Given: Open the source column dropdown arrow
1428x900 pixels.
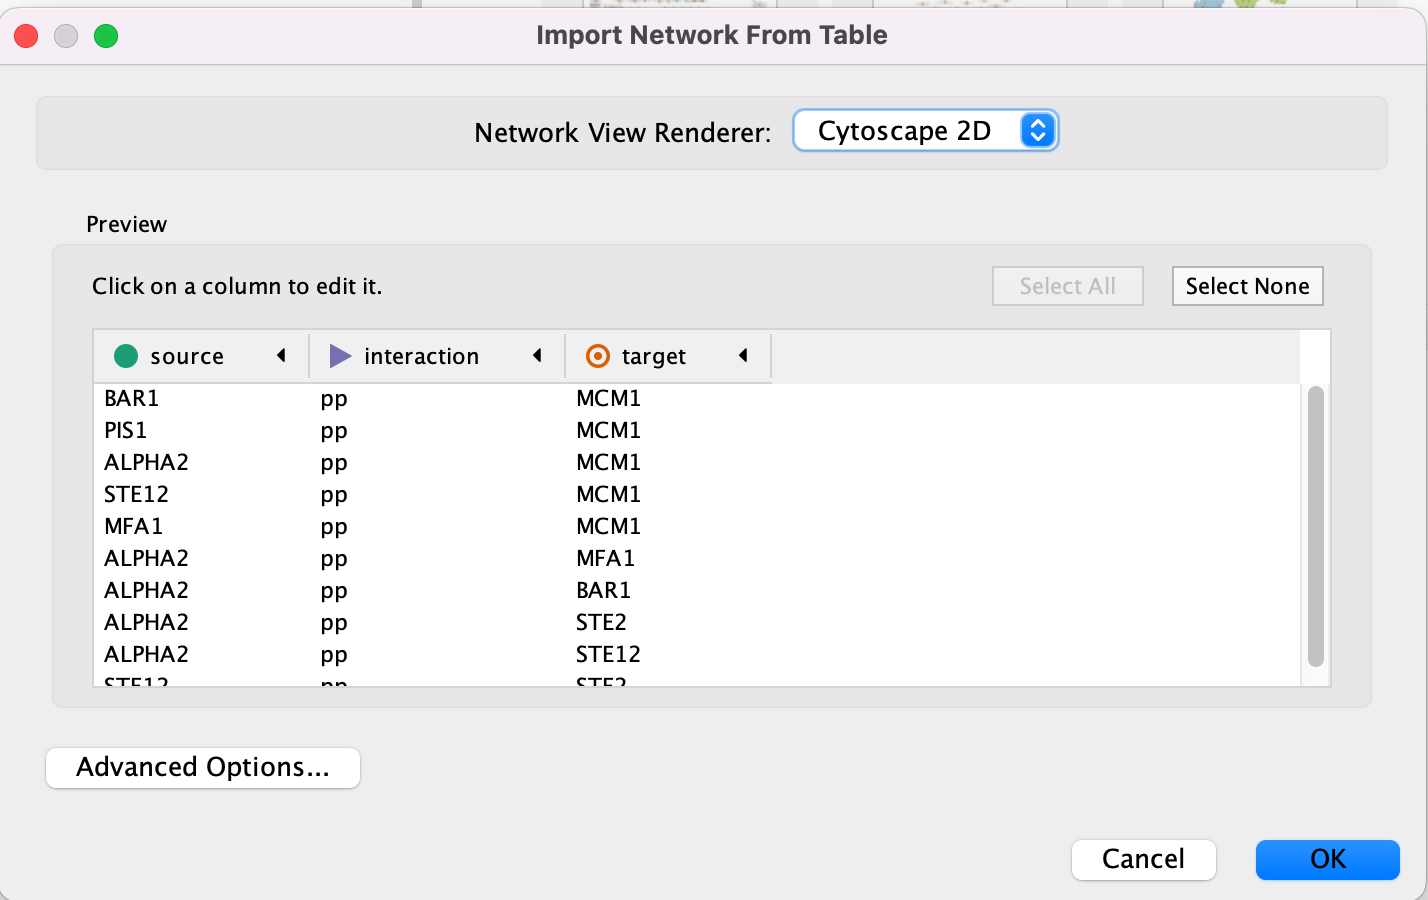Looking at the screenshot, I should [282, 356].
